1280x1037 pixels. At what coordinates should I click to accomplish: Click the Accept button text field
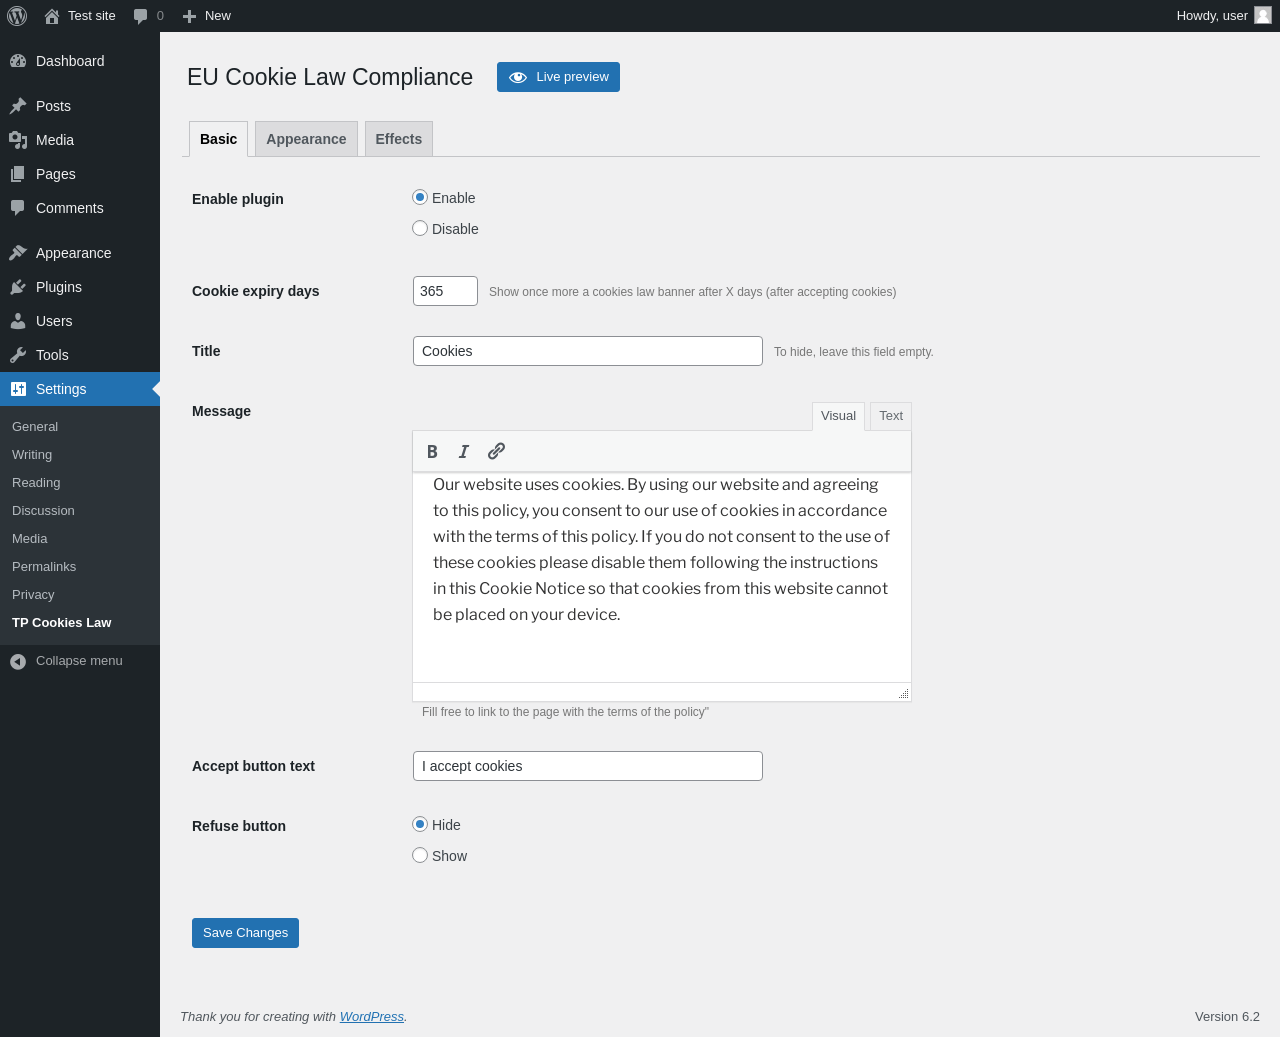(588, 766)
